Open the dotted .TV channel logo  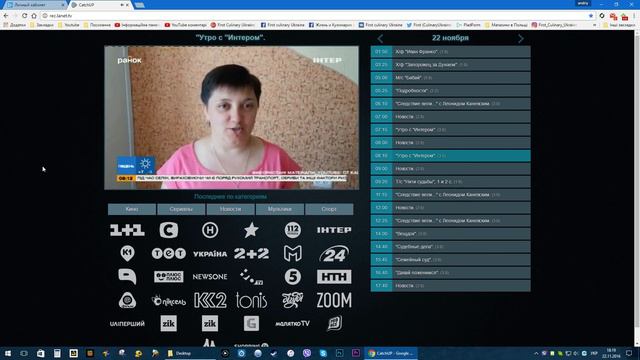(251, 277)
